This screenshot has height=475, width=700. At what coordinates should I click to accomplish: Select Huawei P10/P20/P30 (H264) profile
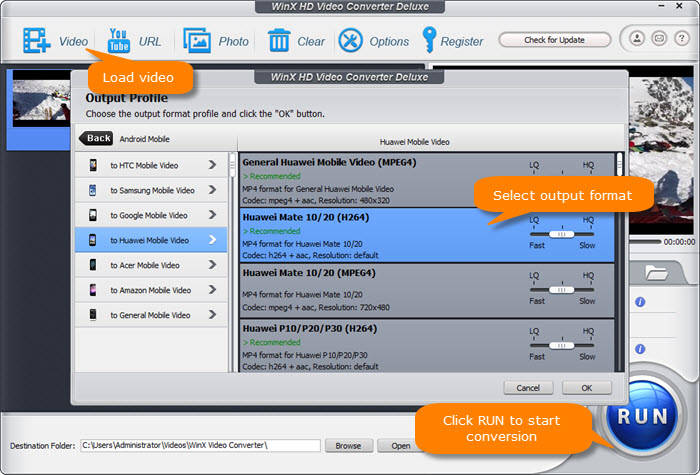pos(427,346)
